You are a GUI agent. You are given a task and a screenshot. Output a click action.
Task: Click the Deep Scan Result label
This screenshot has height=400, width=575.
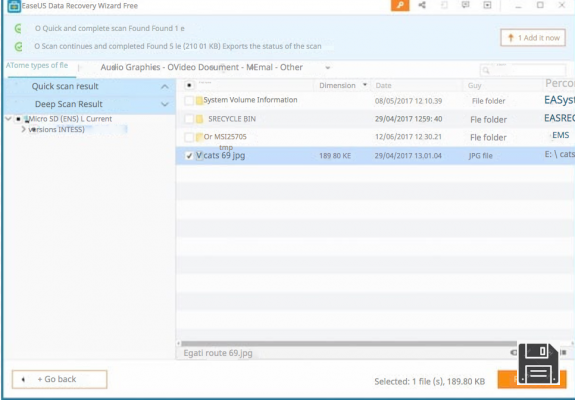[69, 104]
